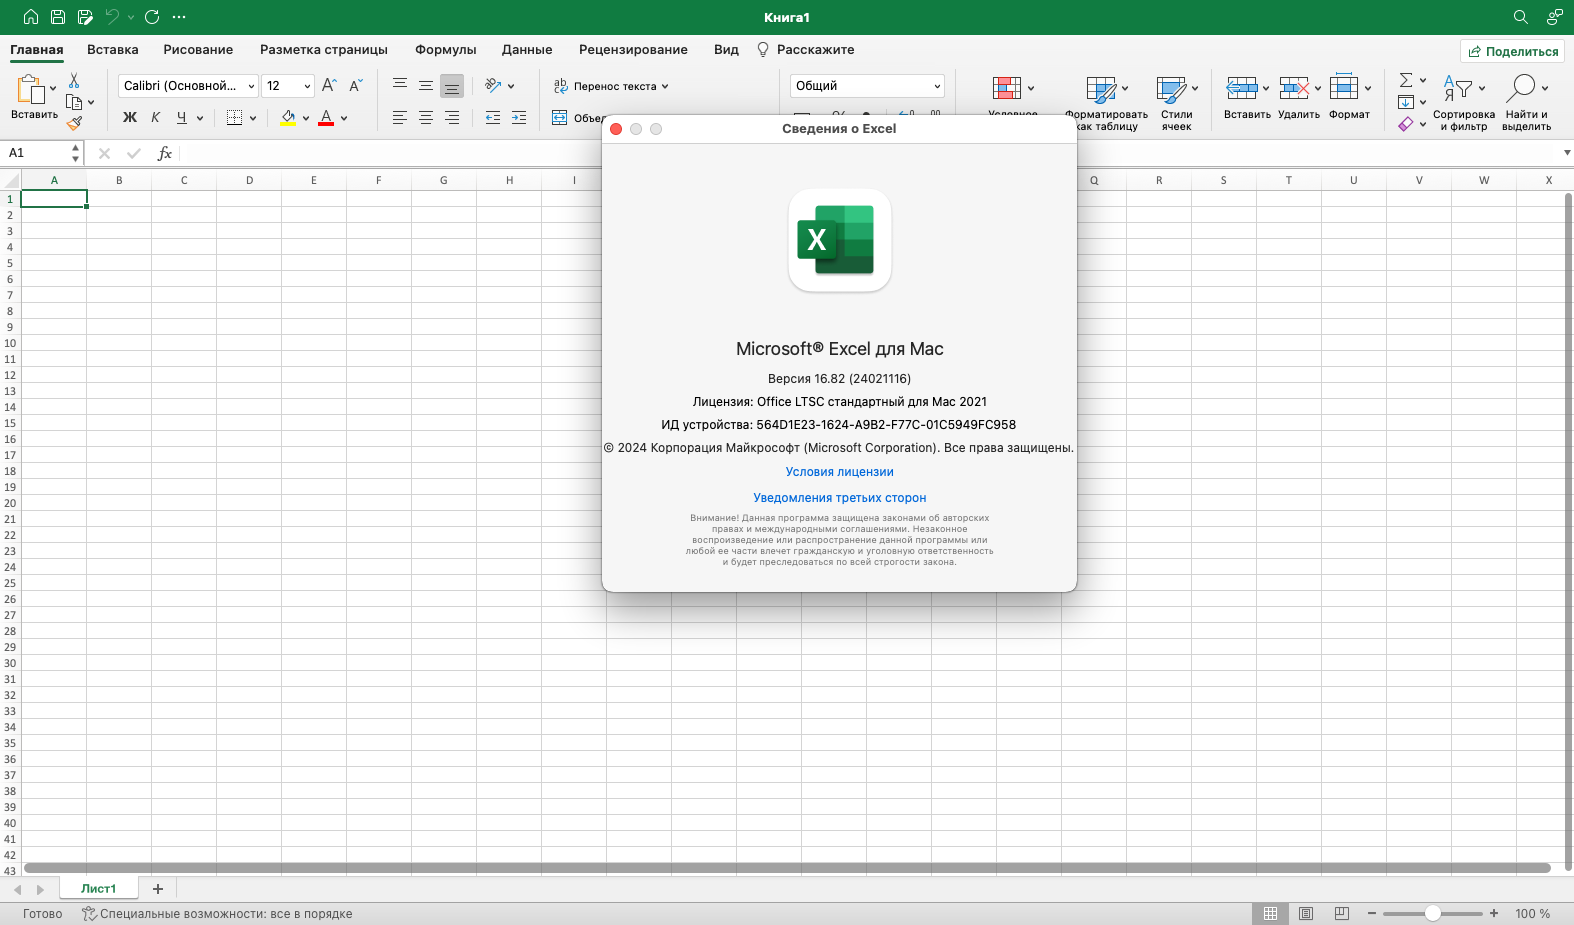The height and width of the screenshot is (925, 1574).
Task: Click the Save icon in title bar
Action: tap(58, 17)
